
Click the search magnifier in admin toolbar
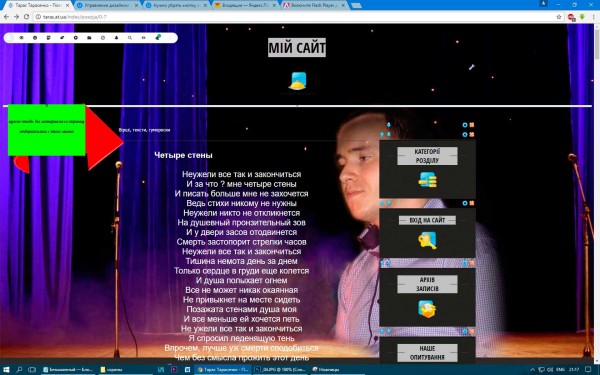[130, 38]
